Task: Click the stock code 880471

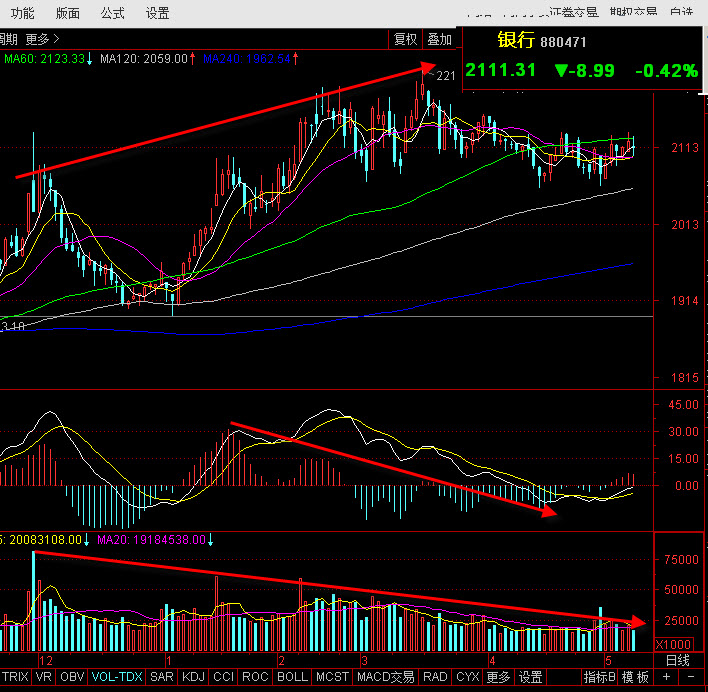Action: click(x=563, y=42)
